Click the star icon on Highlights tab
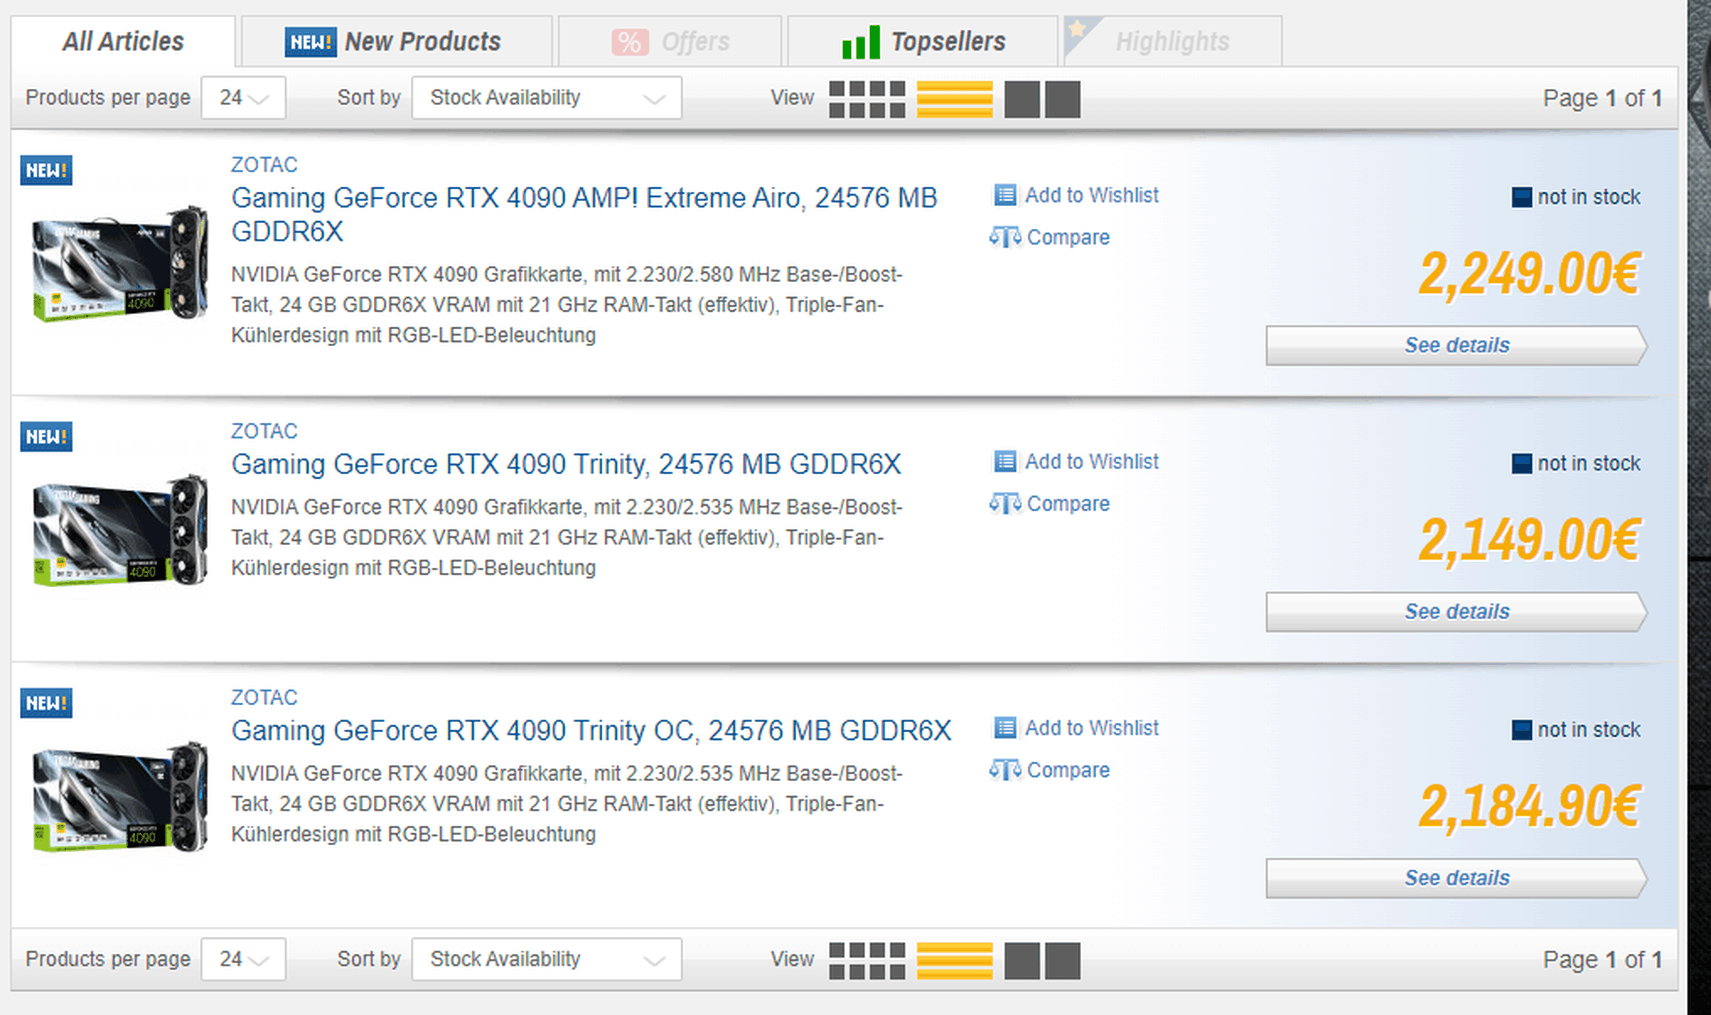The width and height of the screenshot is (1711, 1015). click(x=1078, y=29)
